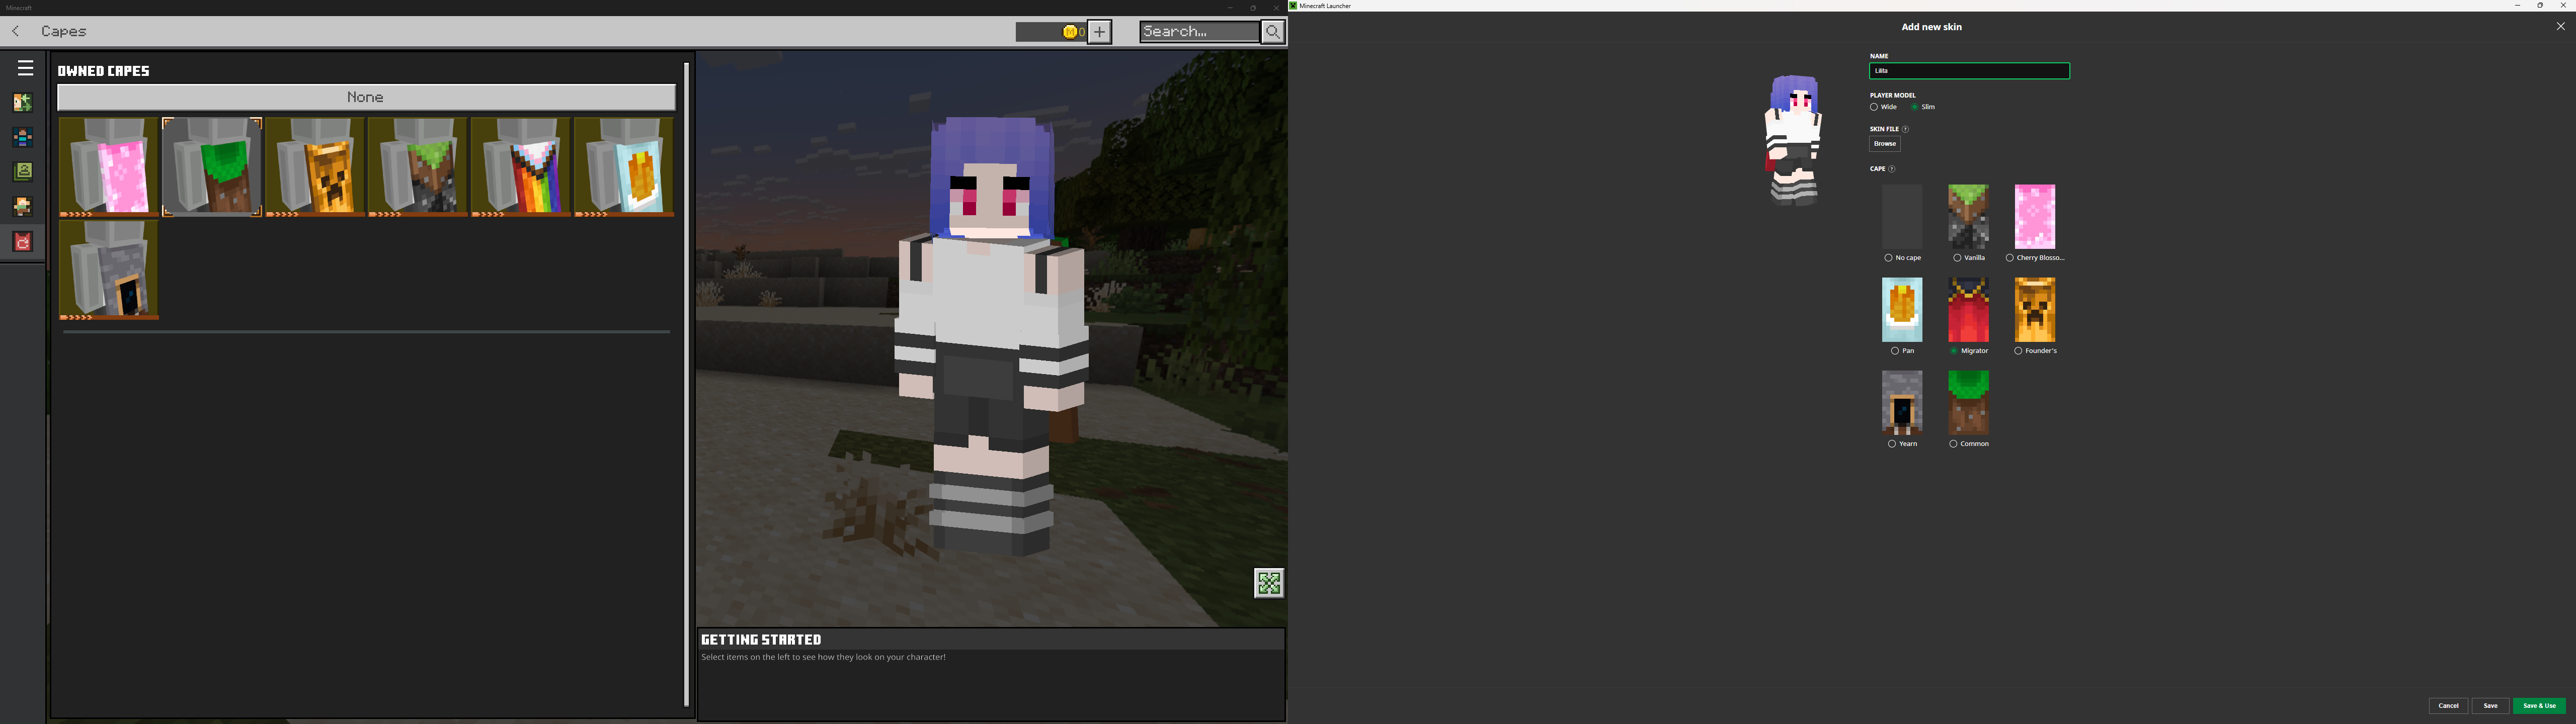Click the Skin File help question icon

click(1905, 129)
